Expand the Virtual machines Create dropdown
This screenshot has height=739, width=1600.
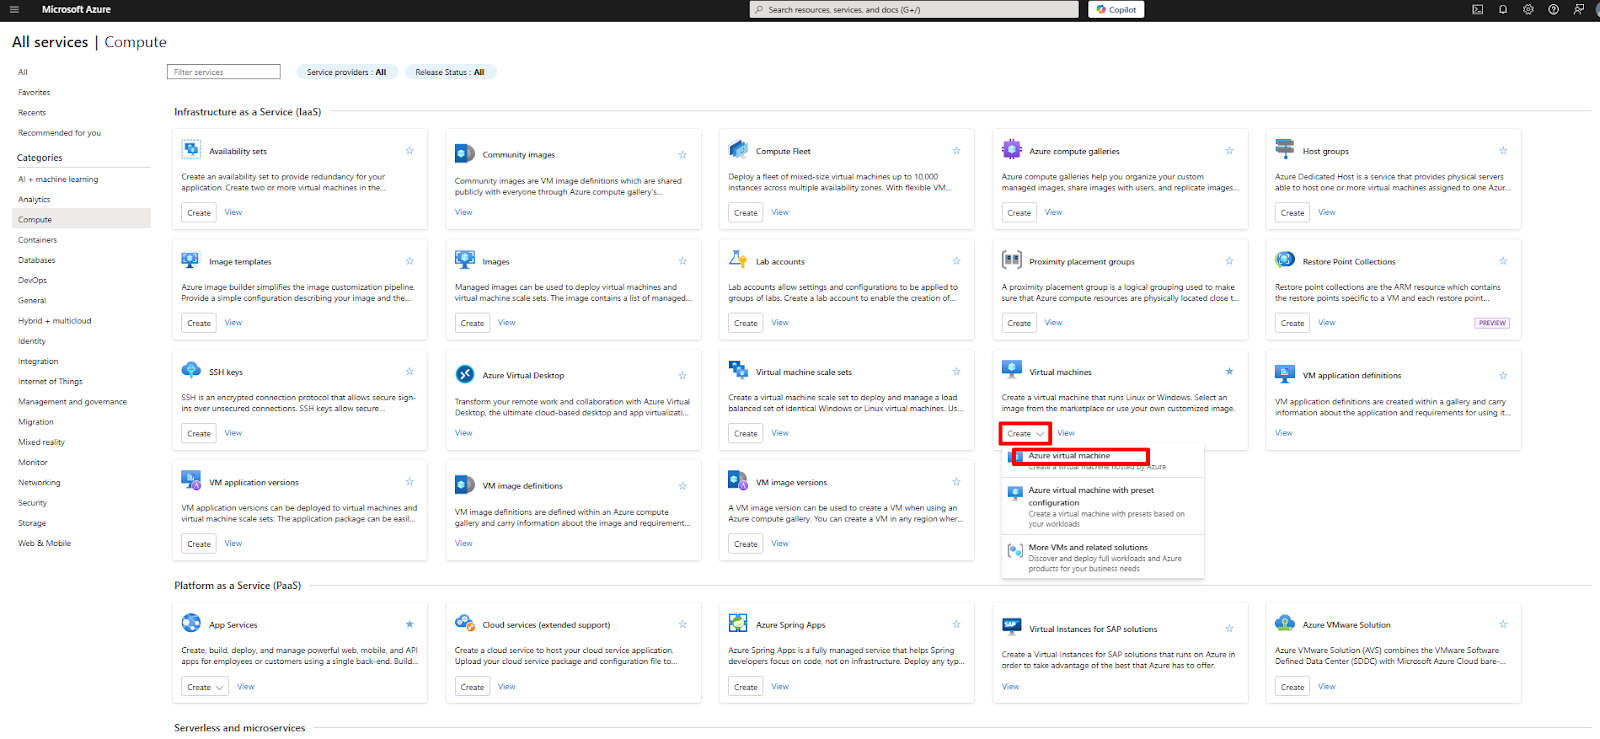coord(1025,433)
